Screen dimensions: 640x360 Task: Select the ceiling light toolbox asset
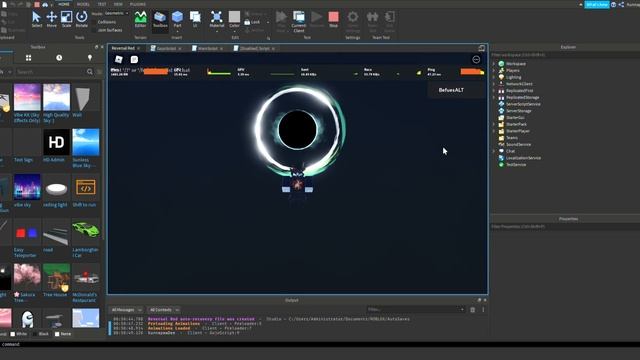tap(56, 191)
